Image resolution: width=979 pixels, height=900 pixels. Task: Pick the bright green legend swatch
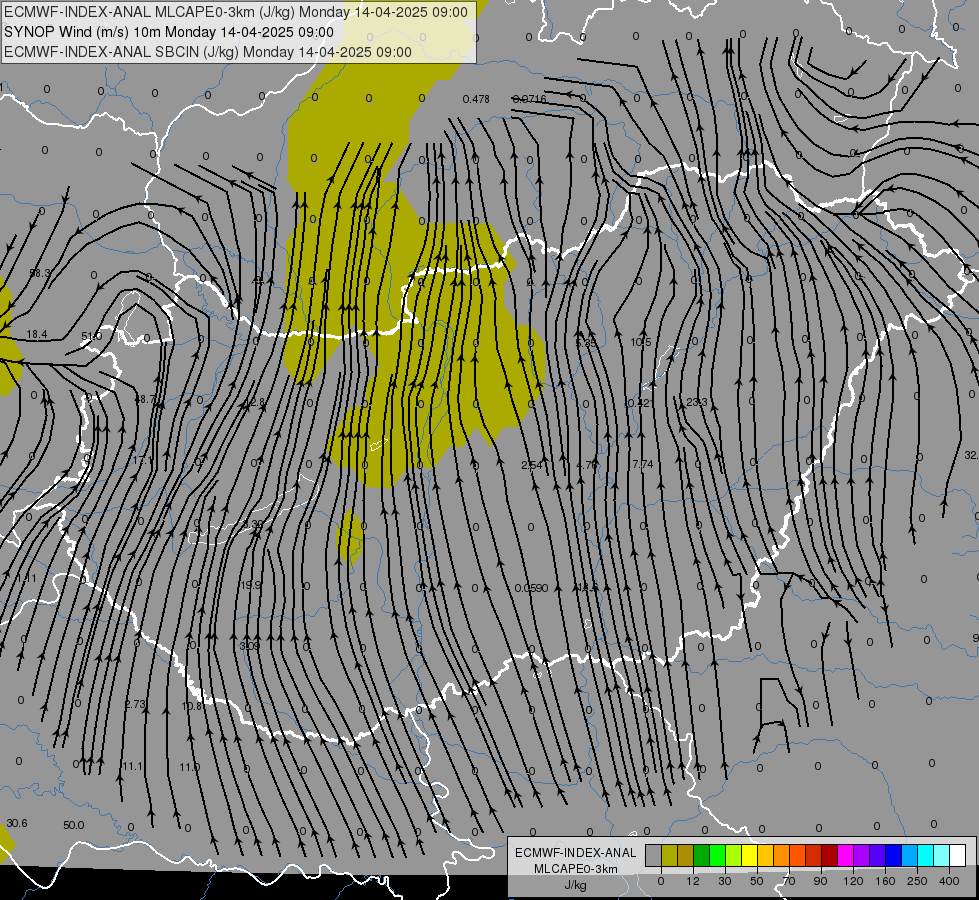[717, 856]
